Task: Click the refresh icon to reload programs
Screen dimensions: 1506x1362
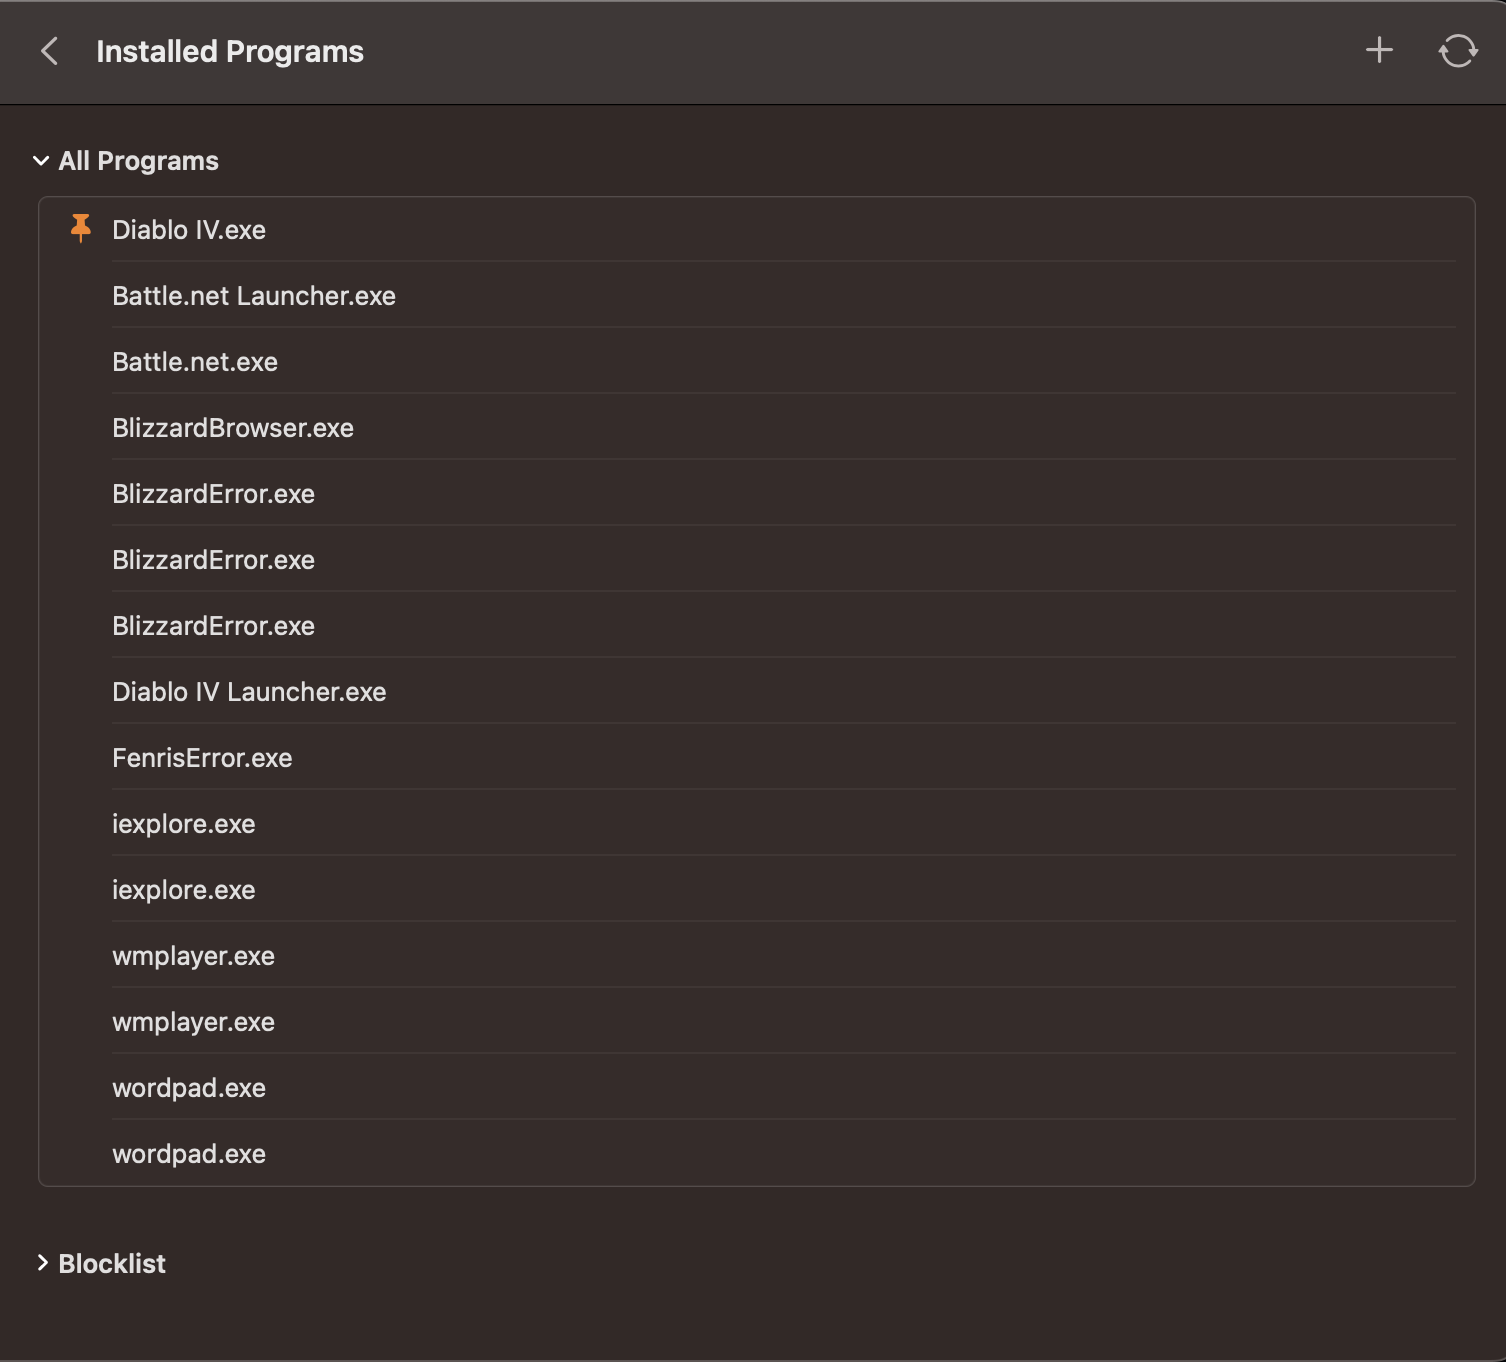Action: point(1458,50)
